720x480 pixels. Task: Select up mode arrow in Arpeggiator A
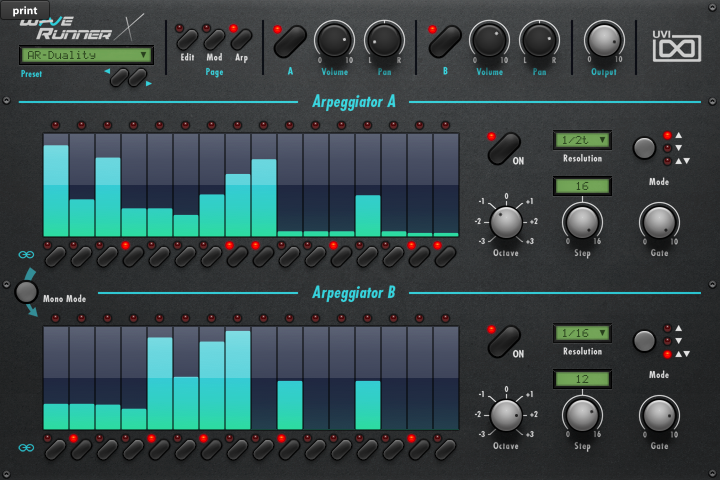pos(678,135)
